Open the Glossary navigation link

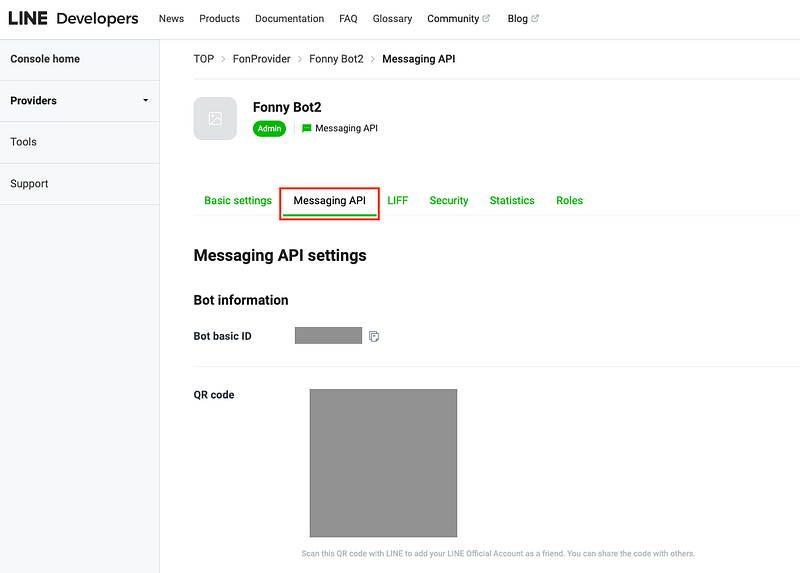(392, 18)
